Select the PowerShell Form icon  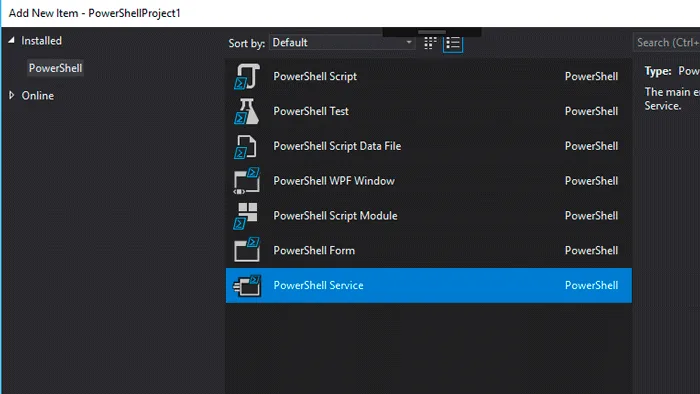[247, 250]
